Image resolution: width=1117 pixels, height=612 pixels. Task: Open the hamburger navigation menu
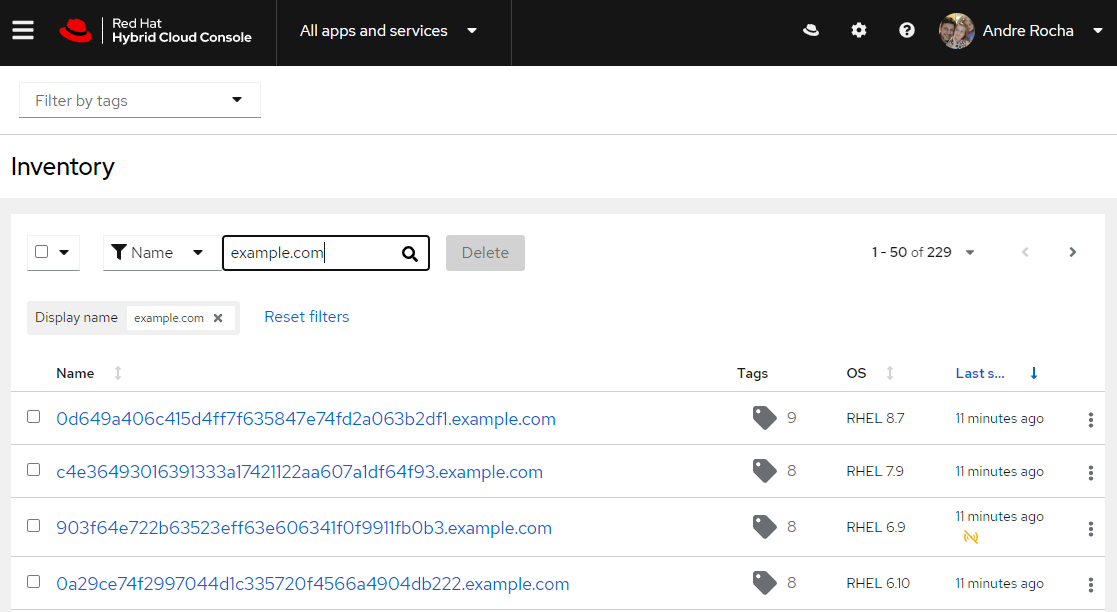point(23,31)
